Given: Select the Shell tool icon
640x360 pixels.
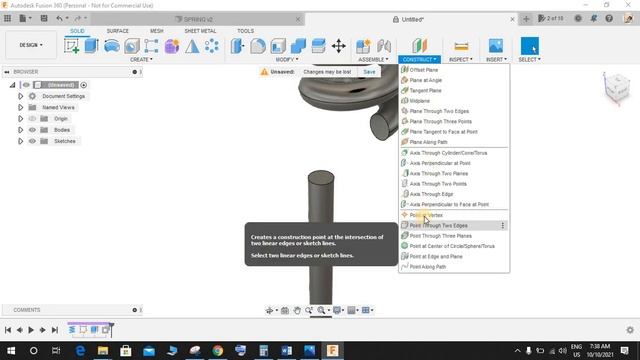Looking at the screenshot, I should click(x=278, y=46).
